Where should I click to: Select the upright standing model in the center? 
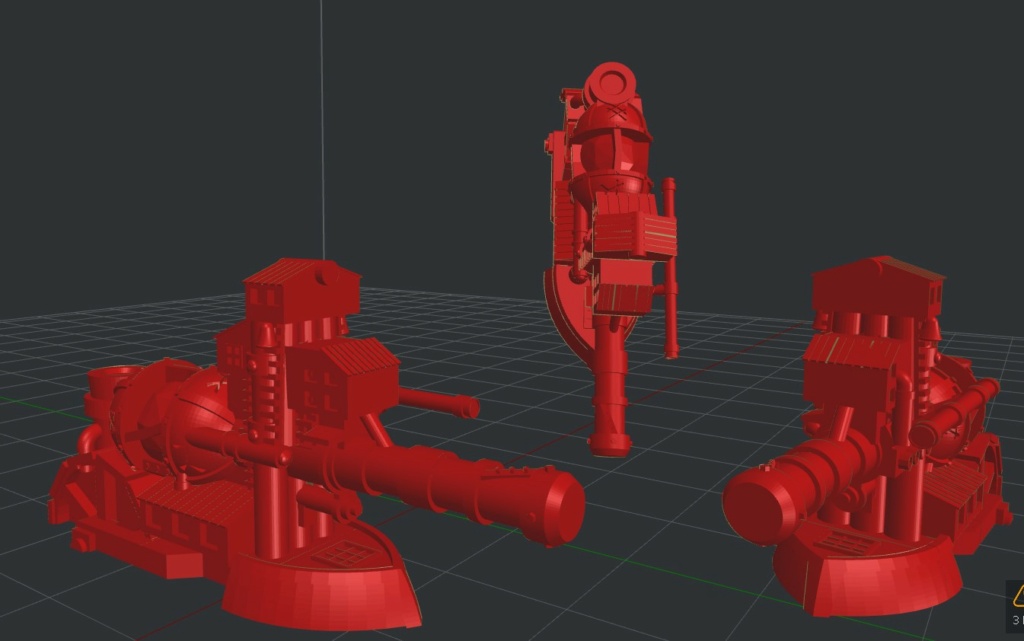(611, 259)
